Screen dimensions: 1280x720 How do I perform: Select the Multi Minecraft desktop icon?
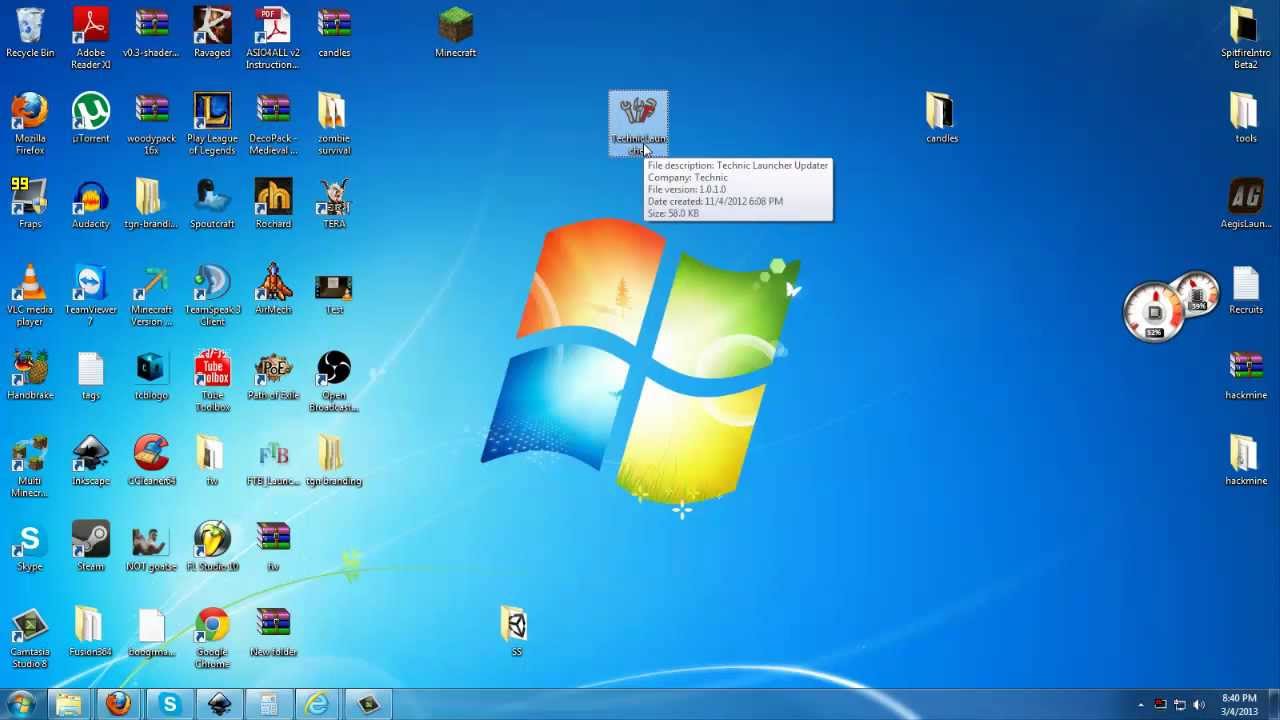tap(30, 467)
